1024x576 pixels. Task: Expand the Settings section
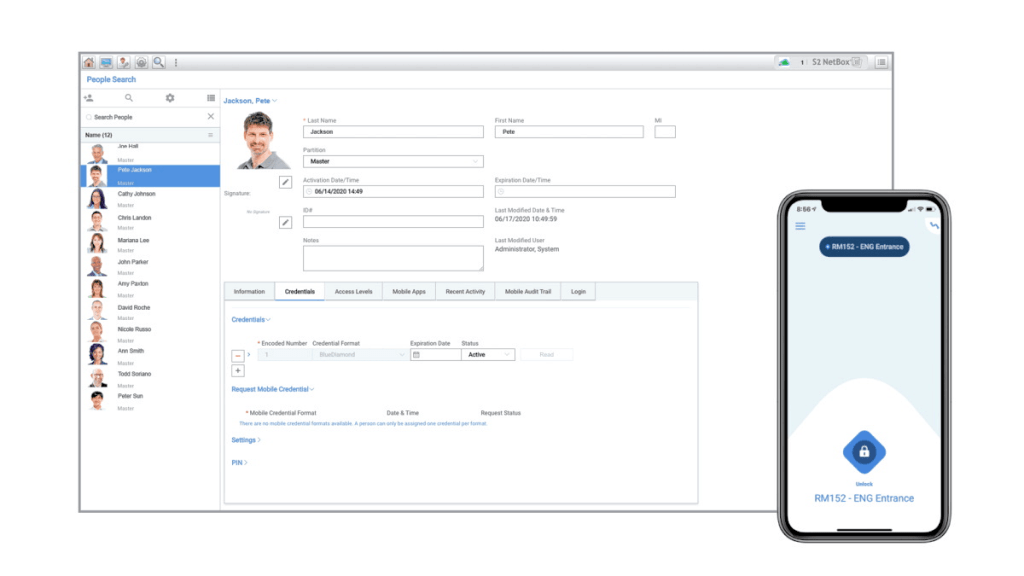pyautogui.click(x=245, y=440)
